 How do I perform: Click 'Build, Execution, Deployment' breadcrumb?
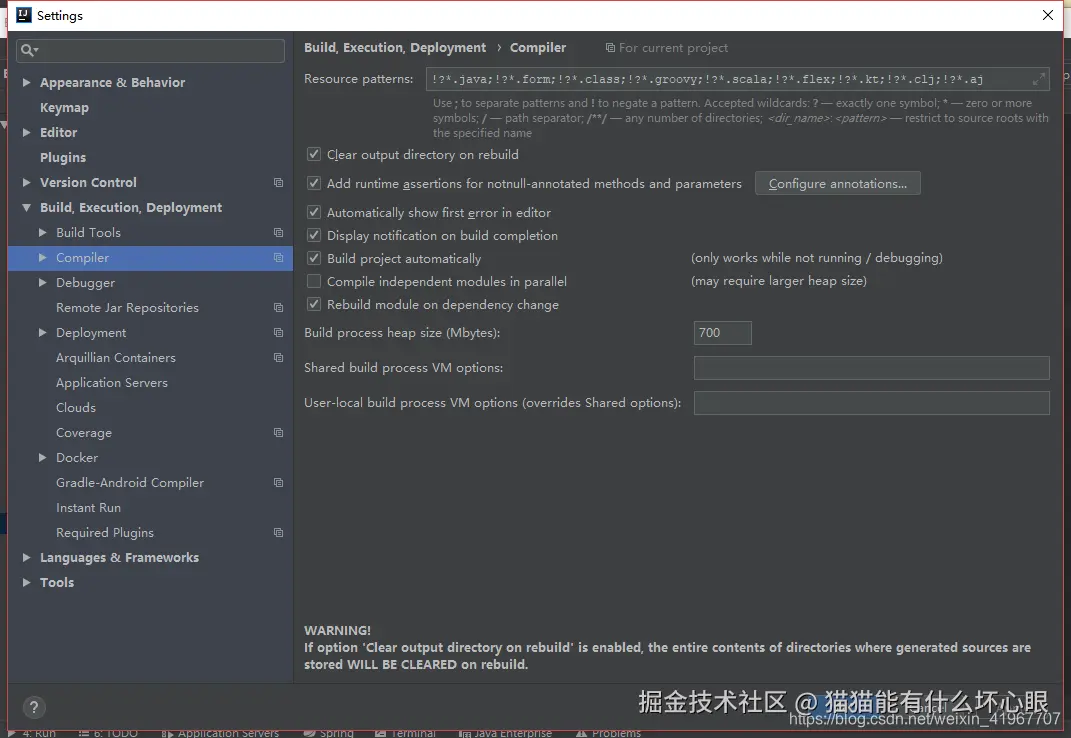click(x=395, y=48)
